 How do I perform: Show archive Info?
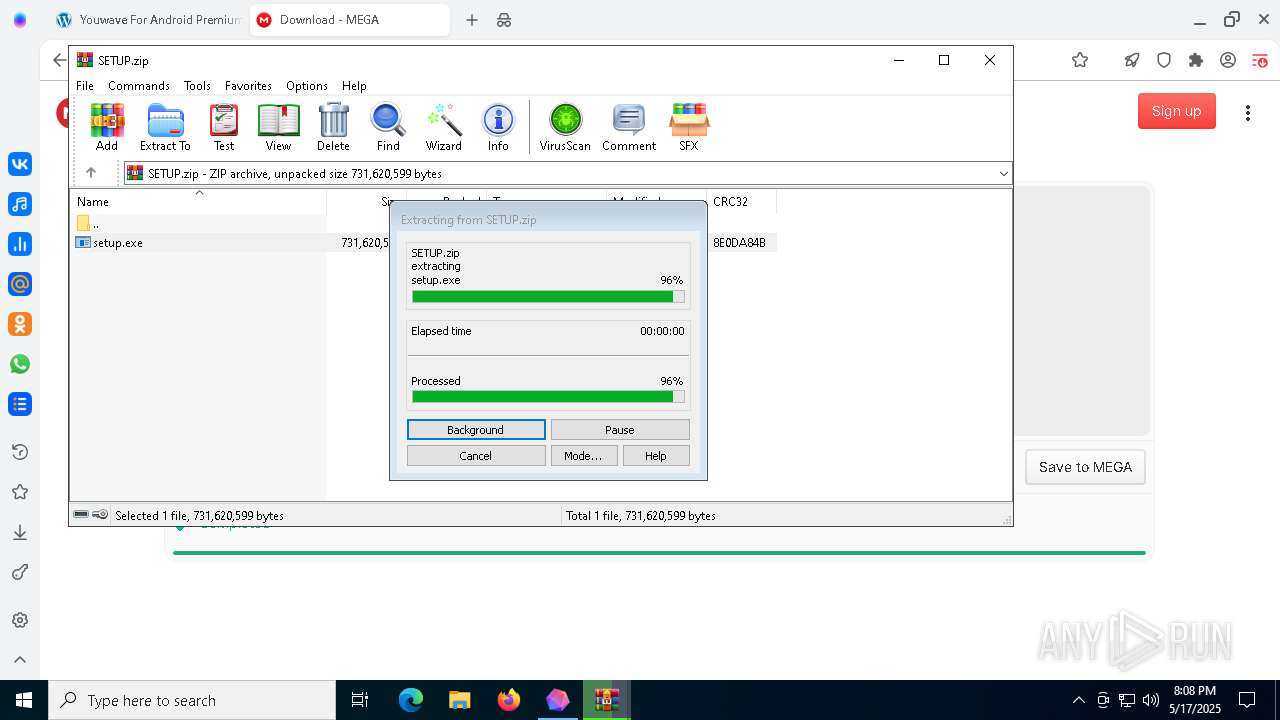(498, 127)
